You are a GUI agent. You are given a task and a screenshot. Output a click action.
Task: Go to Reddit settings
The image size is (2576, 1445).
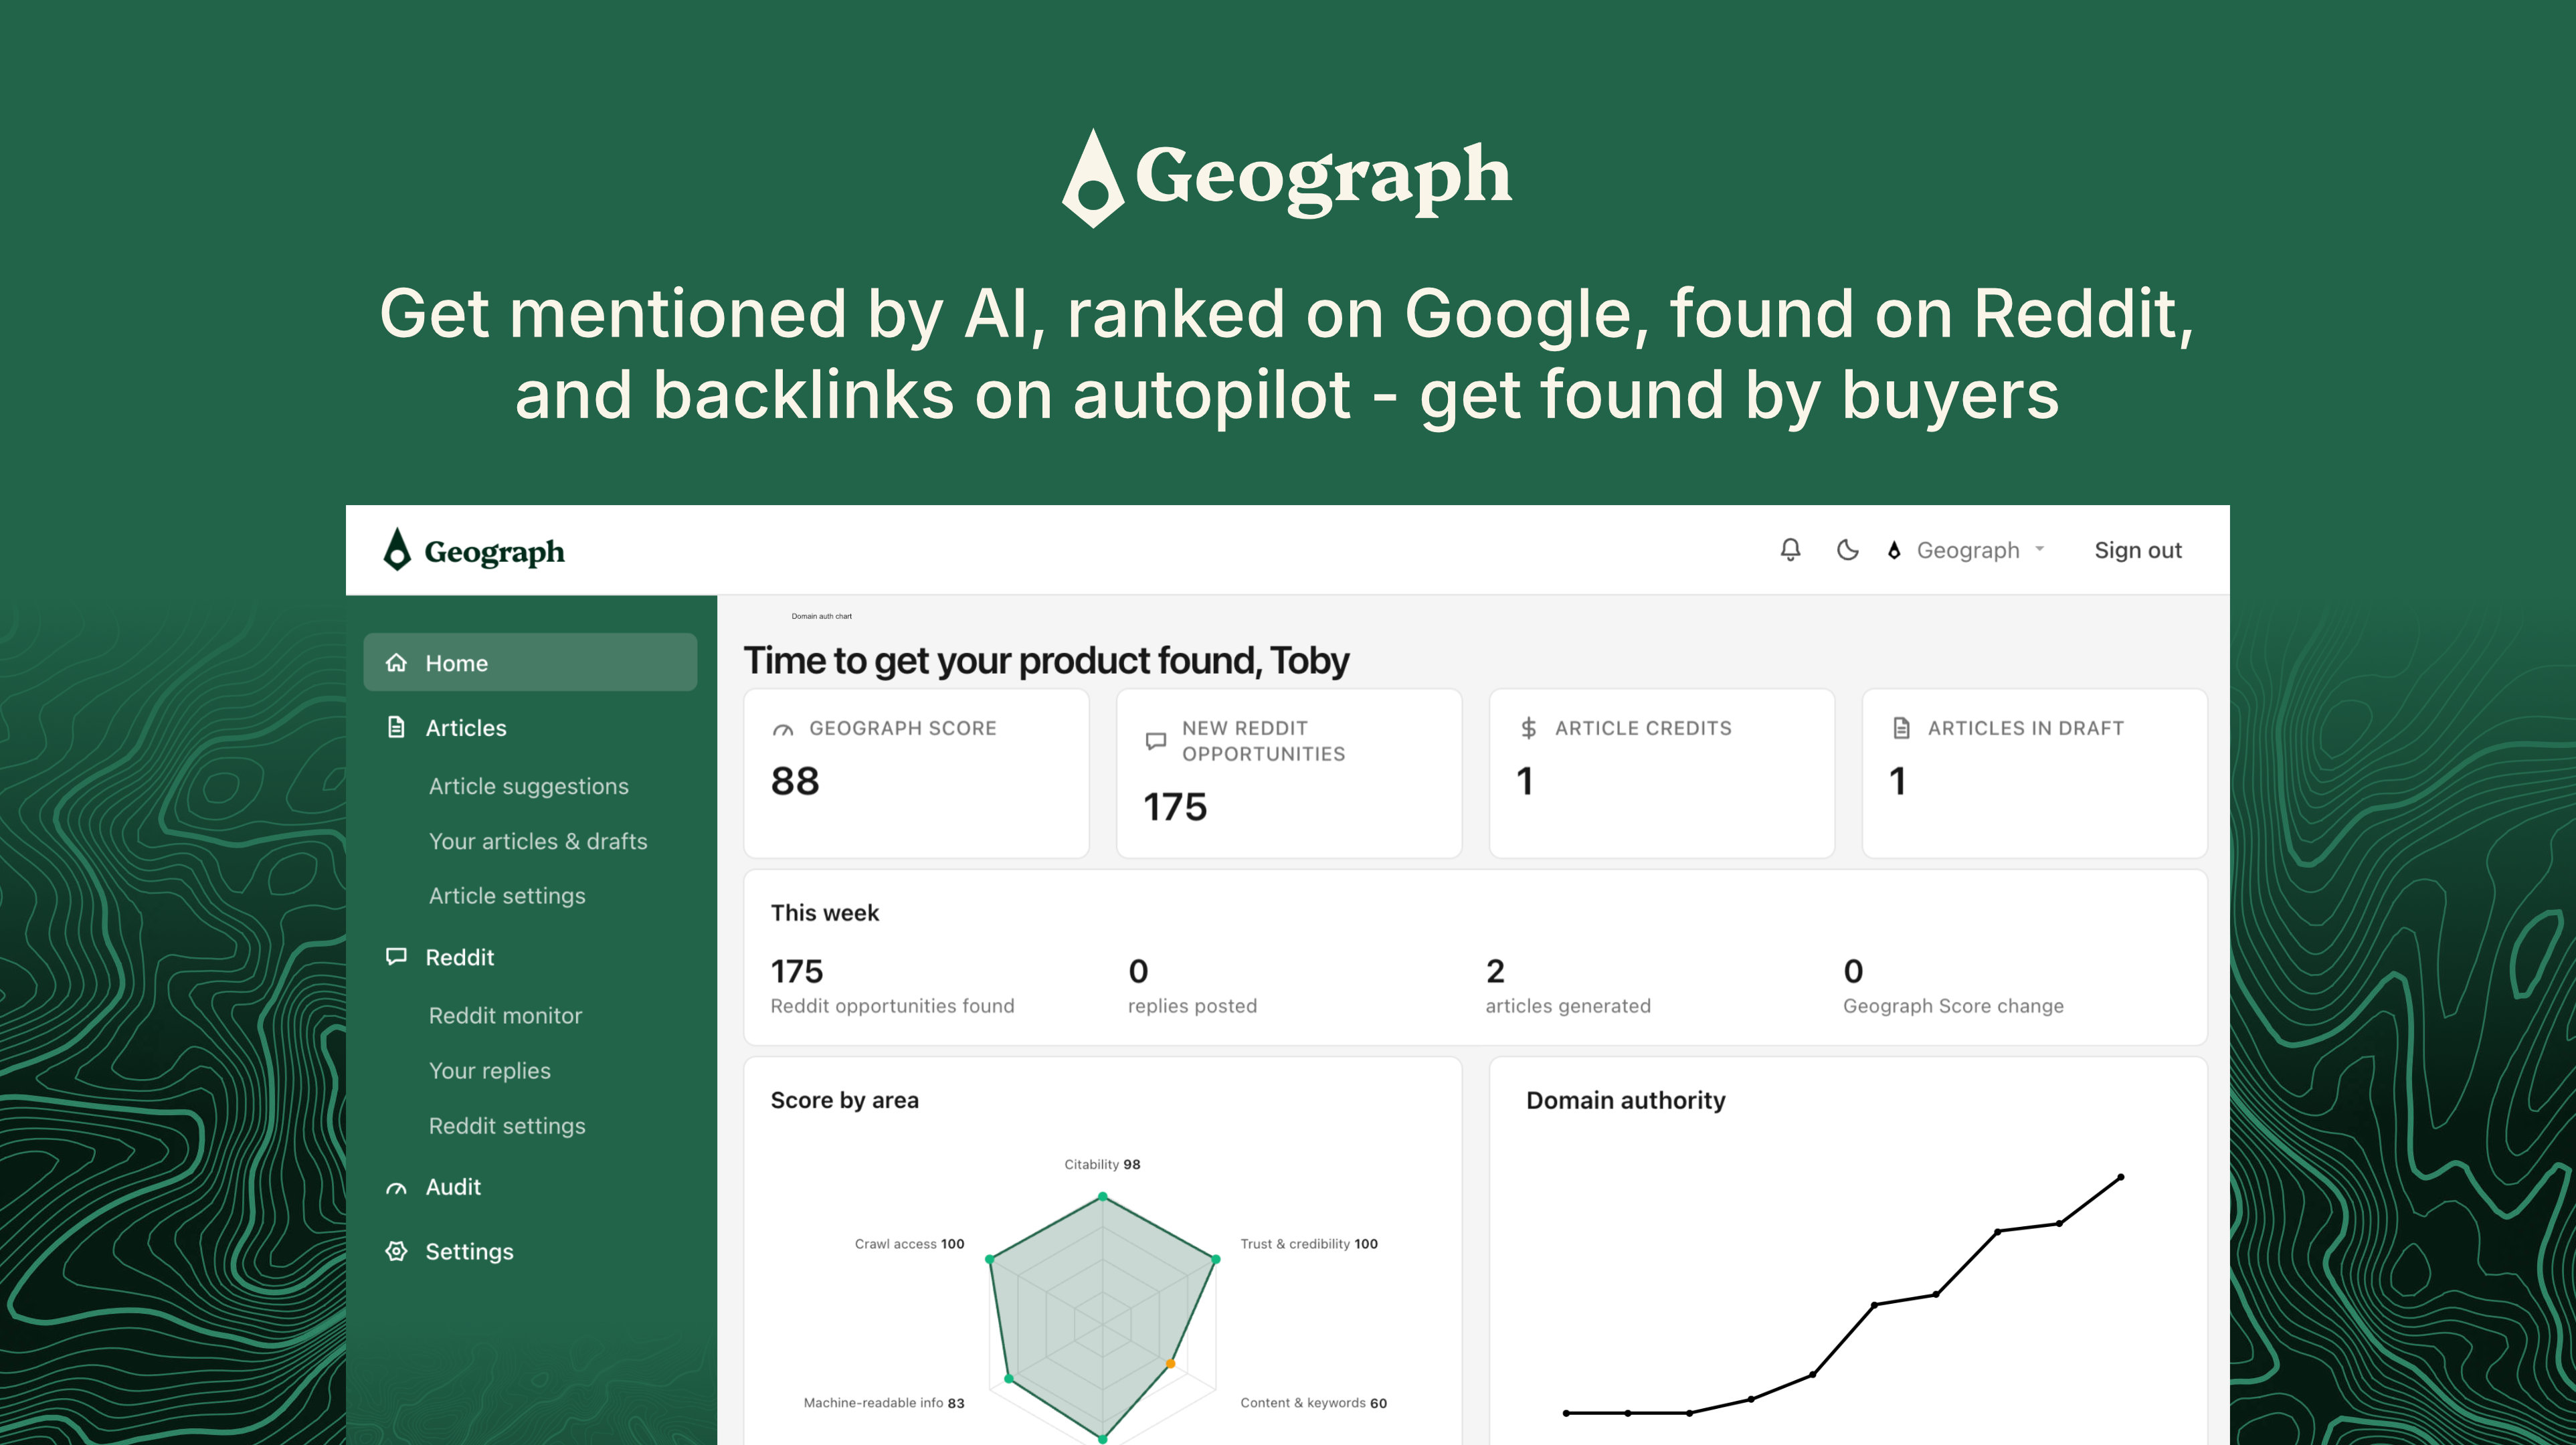(507, 1126)
